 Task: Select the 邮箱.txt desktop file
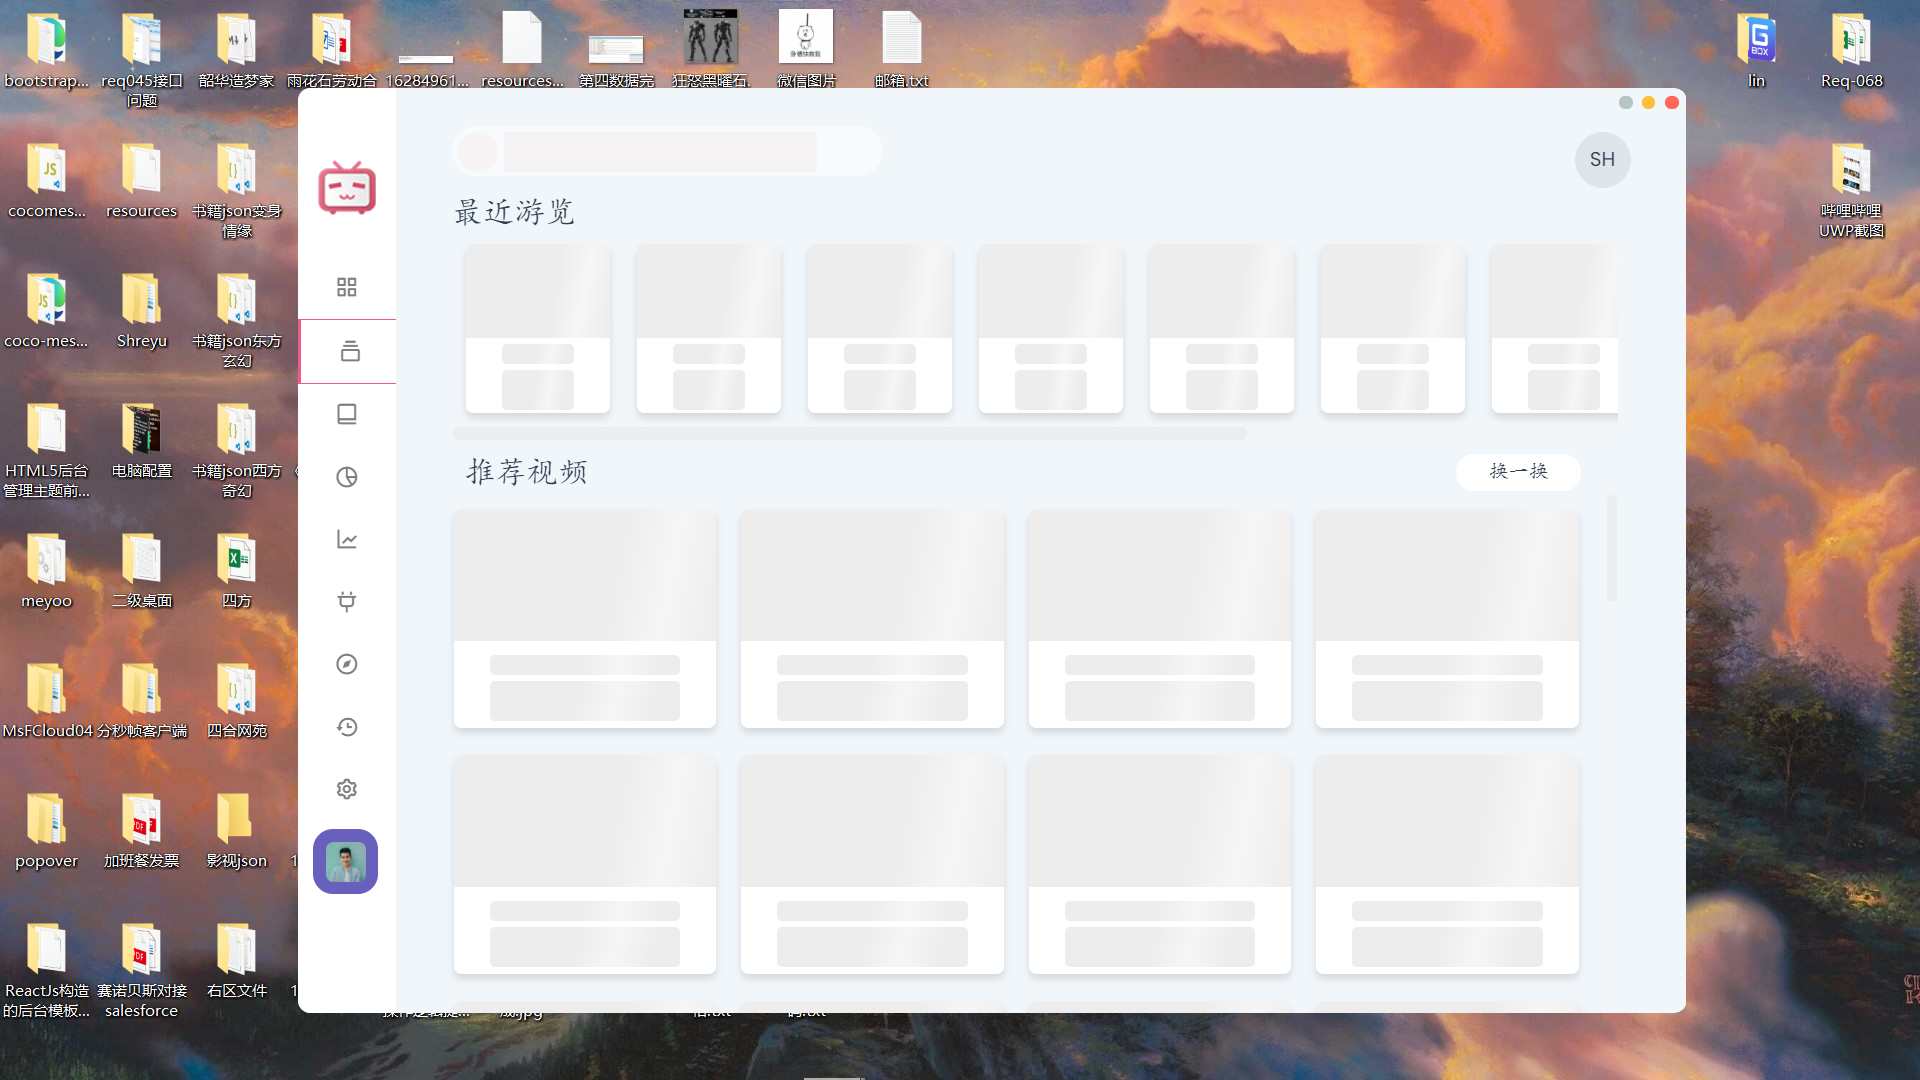pyautogui.click(x=901, y=50)
